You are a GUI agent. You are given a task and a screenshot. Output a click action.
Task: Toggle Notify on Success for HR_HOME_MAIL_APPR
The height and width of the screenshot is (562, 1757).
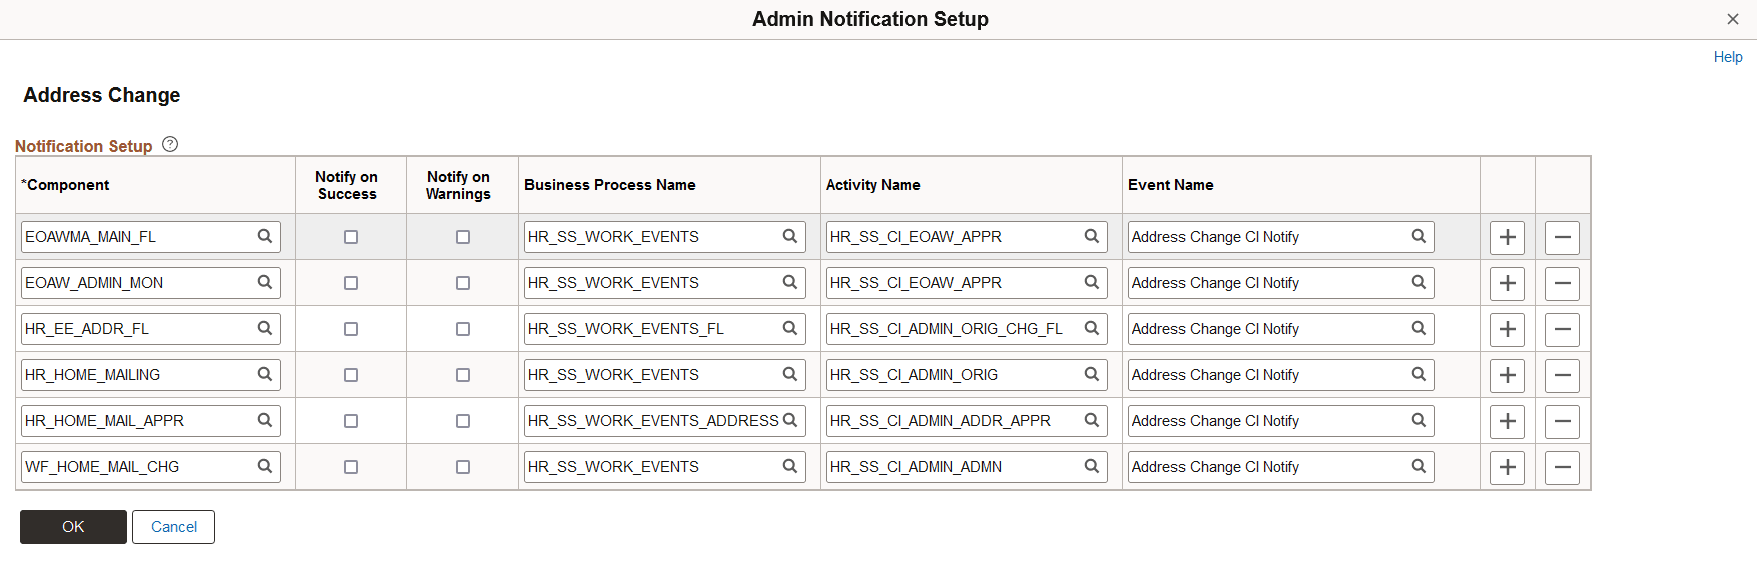pos(351,421)
